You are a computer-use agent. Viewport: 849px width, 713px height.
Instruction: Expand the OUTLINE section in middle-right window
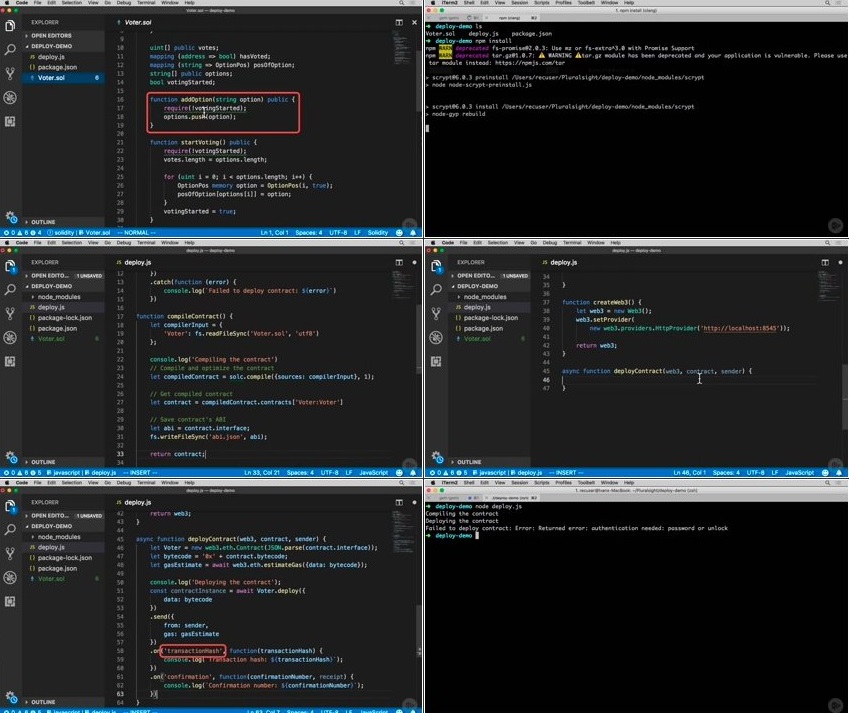(468, 462)
